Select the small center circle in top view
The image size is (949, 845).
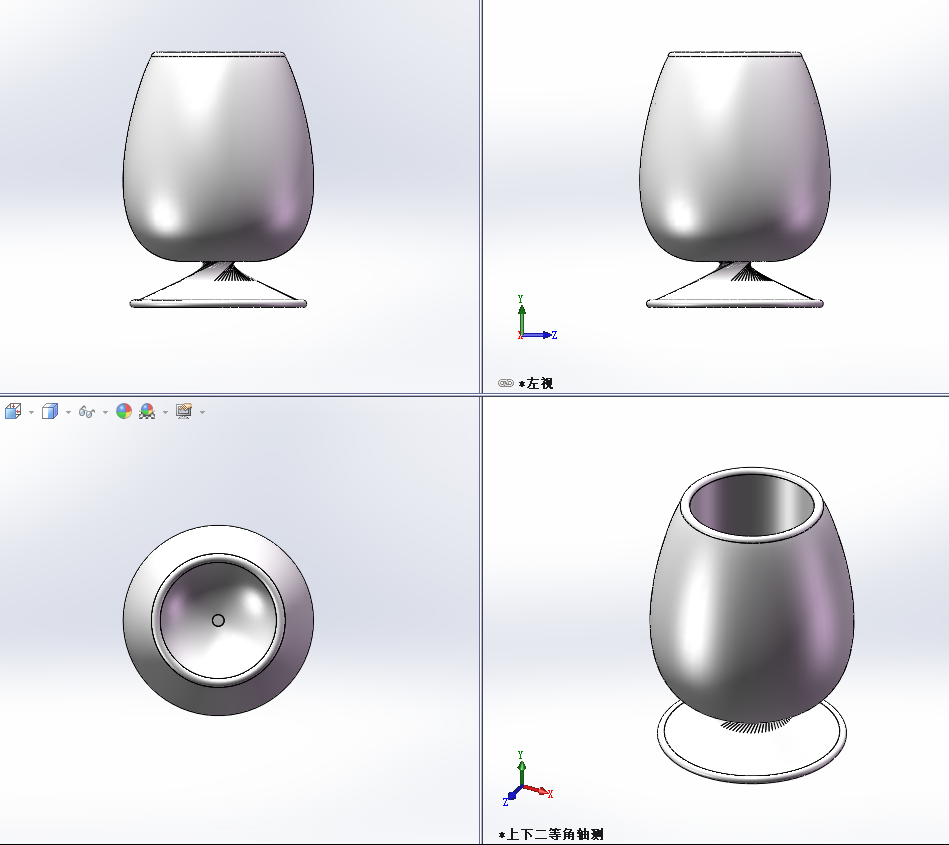point(218,620)
